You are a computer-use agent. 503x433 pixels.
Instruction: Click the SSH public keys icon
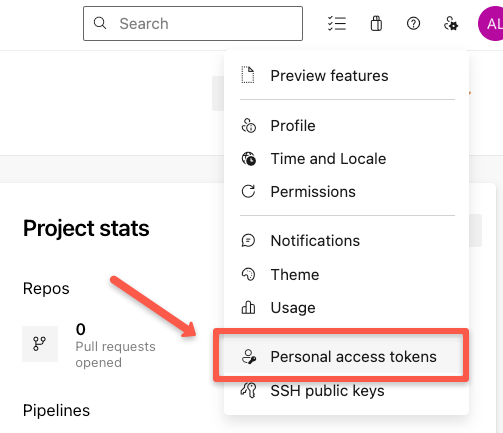click(x=249, y=390)
